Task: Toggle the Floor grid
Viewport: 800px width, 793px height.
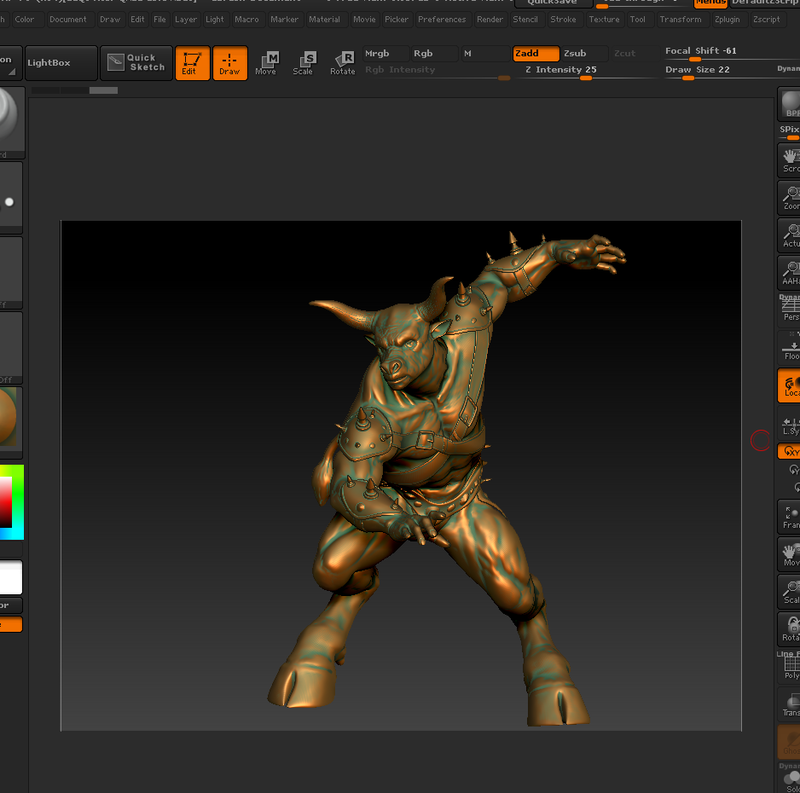Action: (790, 347)
